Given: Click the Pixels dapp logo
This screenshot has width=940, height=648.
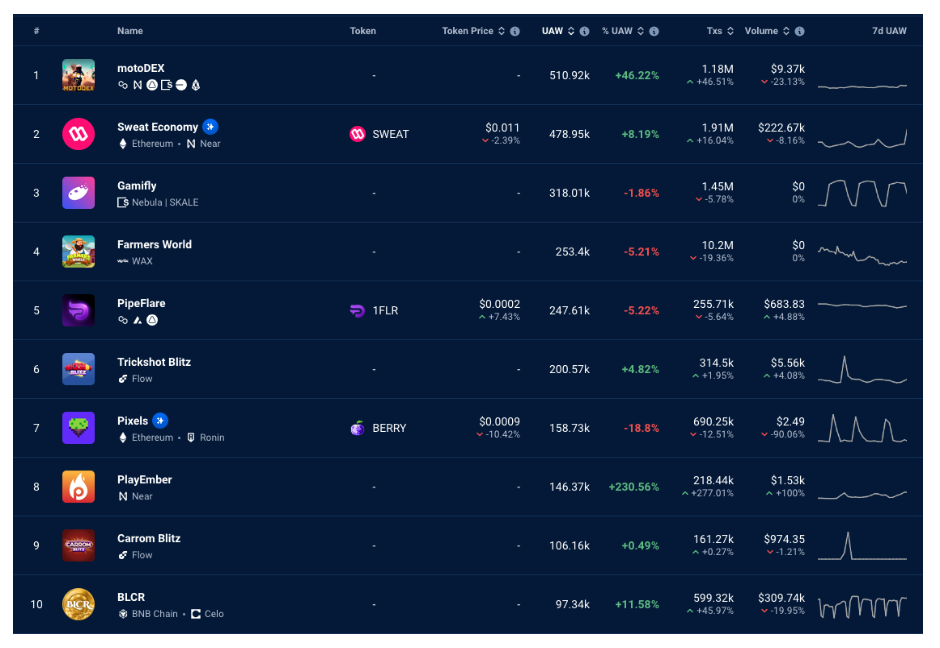Looking at the screenshot, I should point(79,428).
